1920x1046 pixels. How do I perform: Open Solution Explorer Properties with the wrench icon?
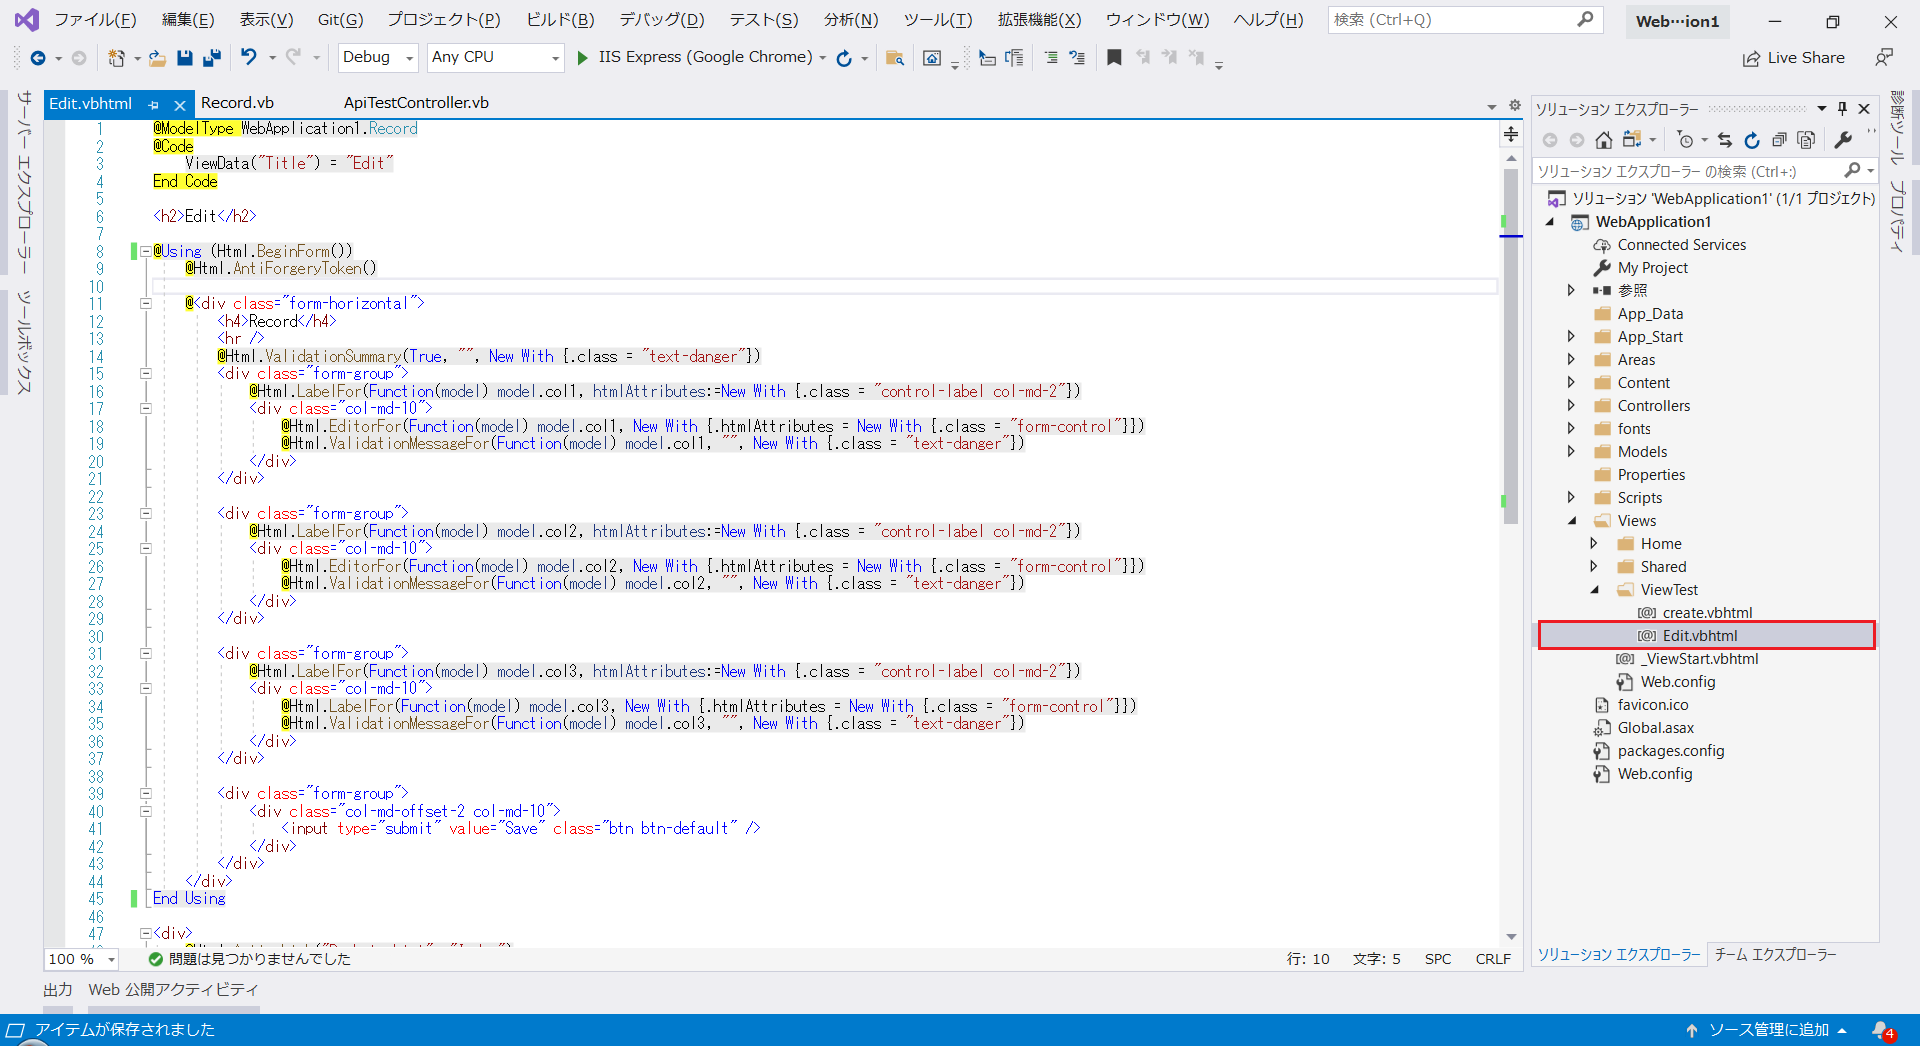[x=1843, y=140]
